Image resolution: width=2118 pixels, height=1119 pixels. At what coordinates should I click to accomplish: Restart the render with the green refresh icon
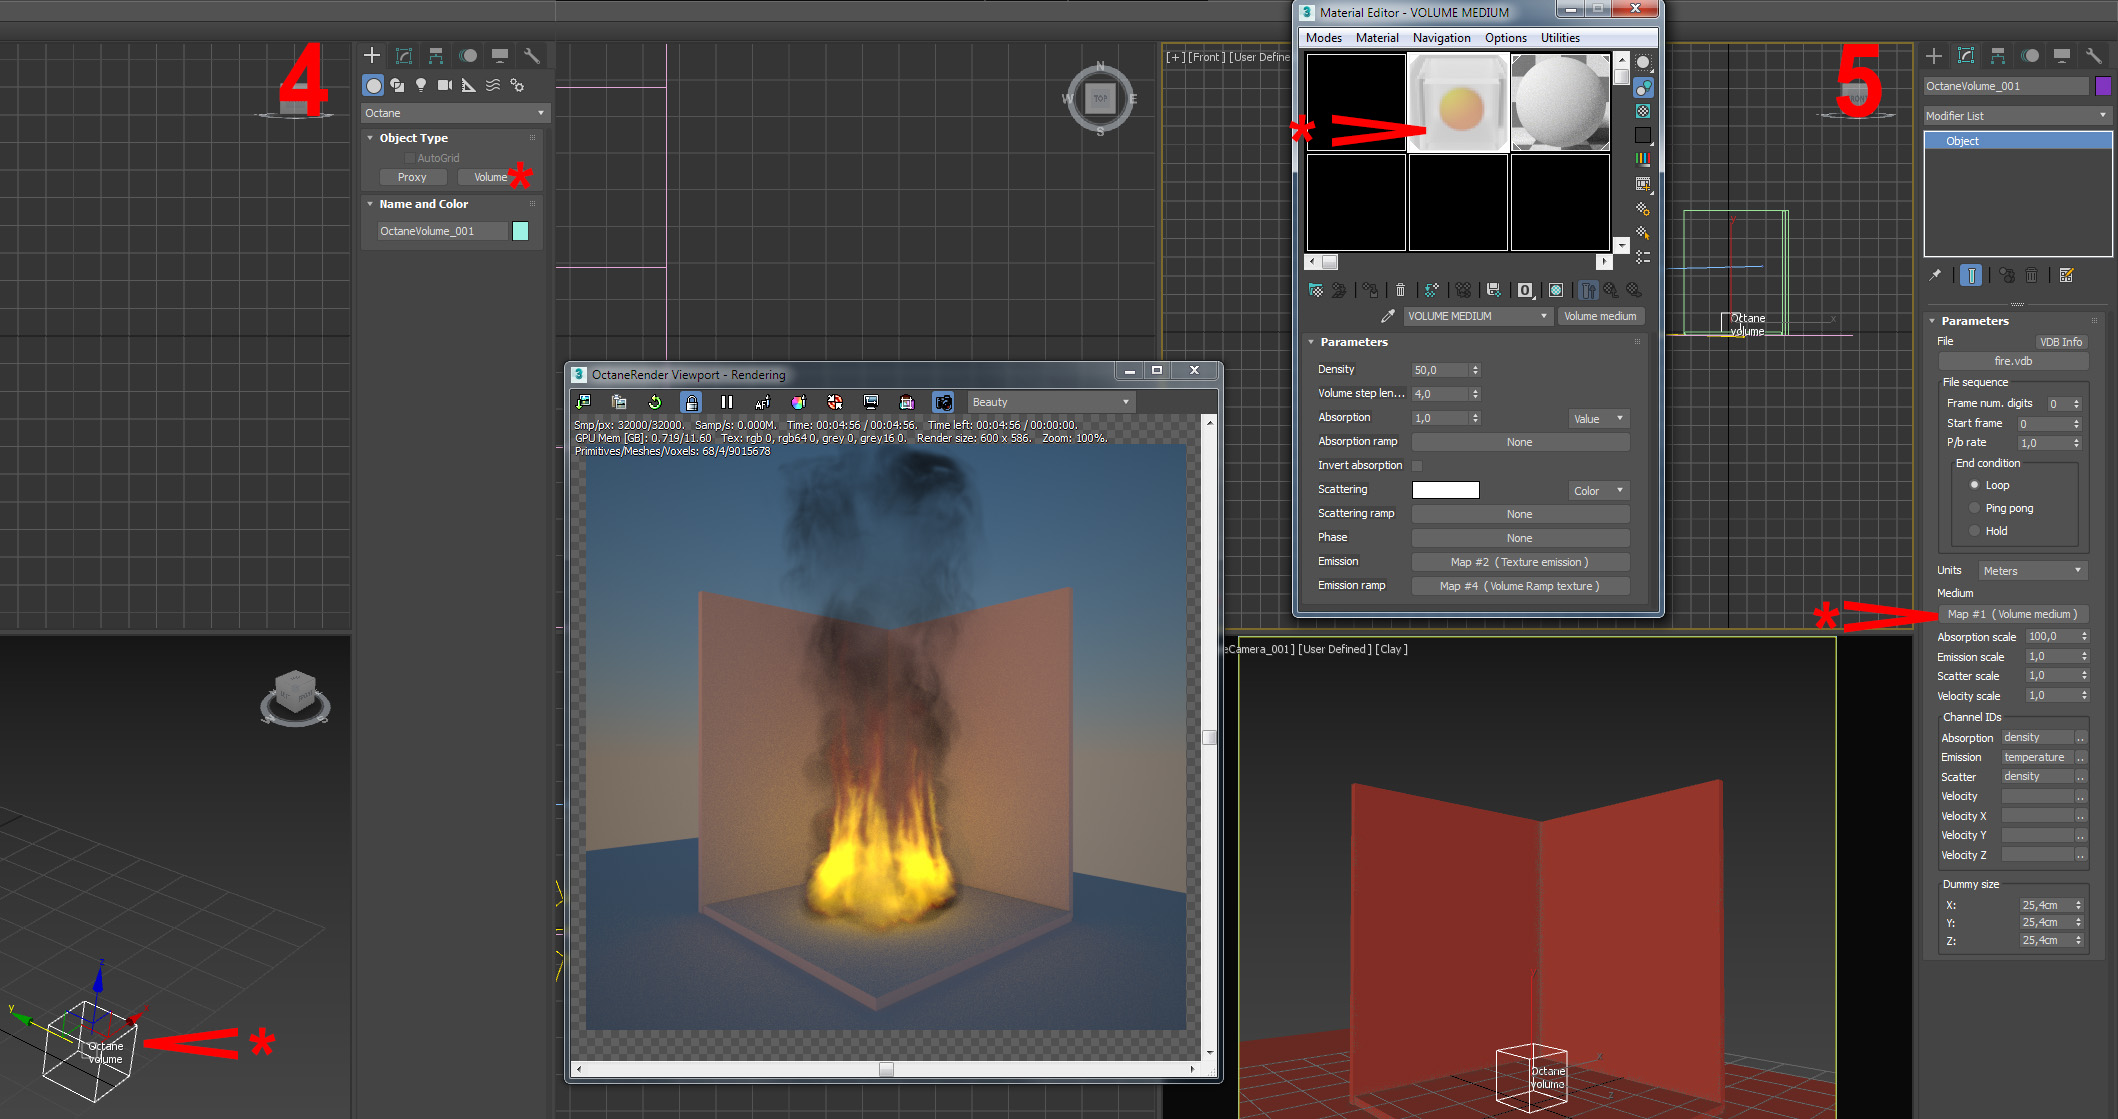[x=655, y=402]
